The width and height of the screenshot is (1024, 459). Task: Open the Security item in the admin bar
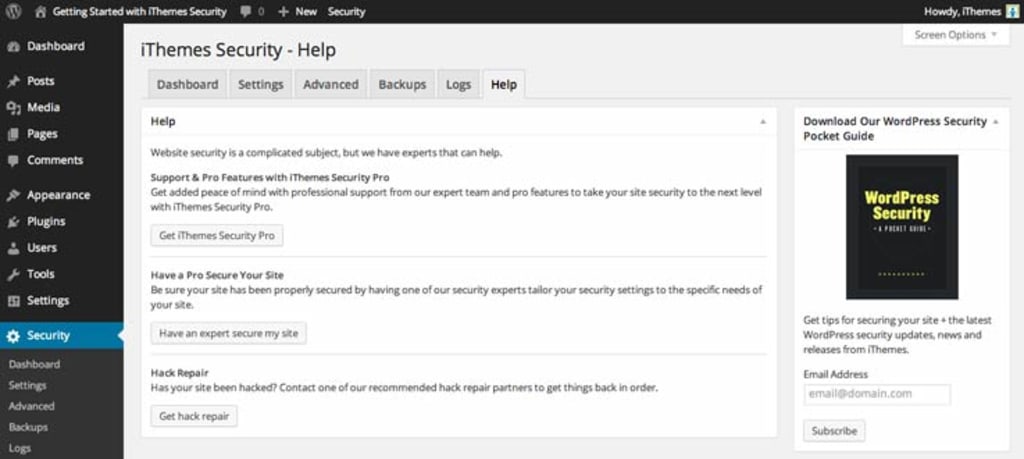click(x=347, y=12)
